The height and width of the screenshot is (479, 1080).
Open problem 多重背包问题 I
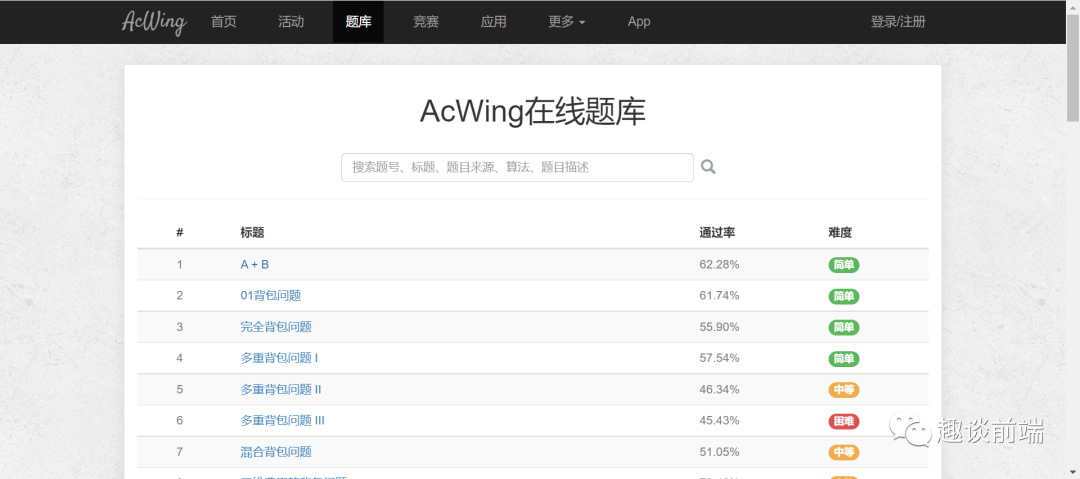(279, 358)
